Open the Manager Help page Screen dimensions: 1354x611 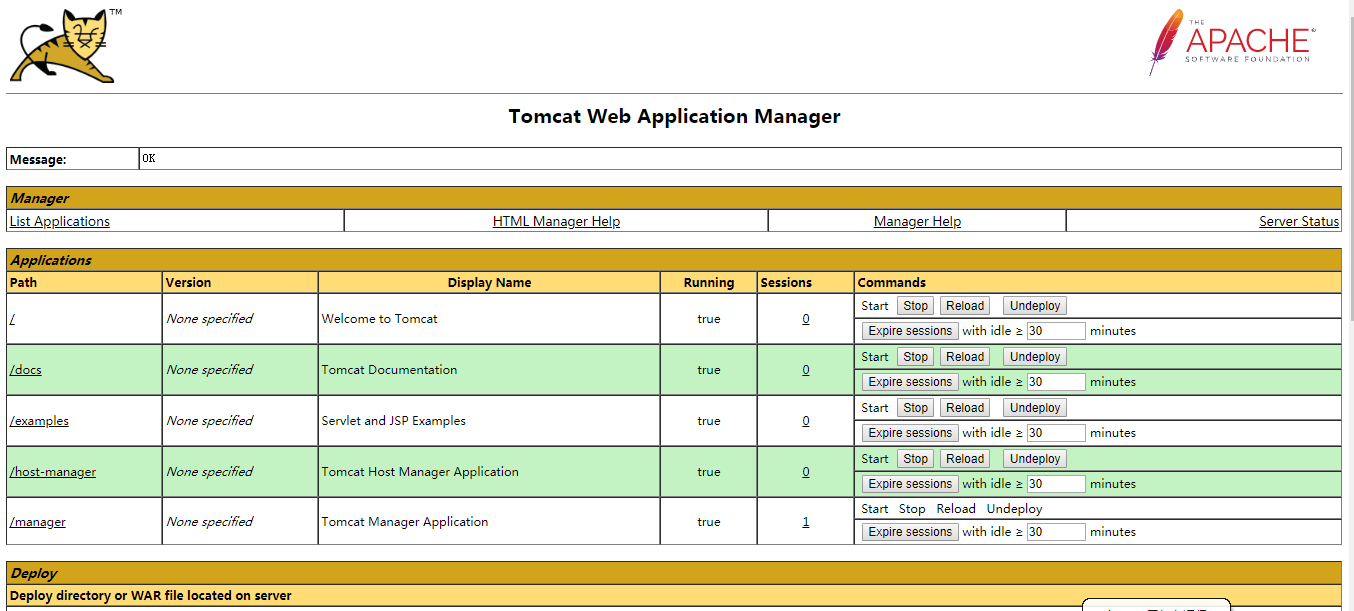click(916, 221)
